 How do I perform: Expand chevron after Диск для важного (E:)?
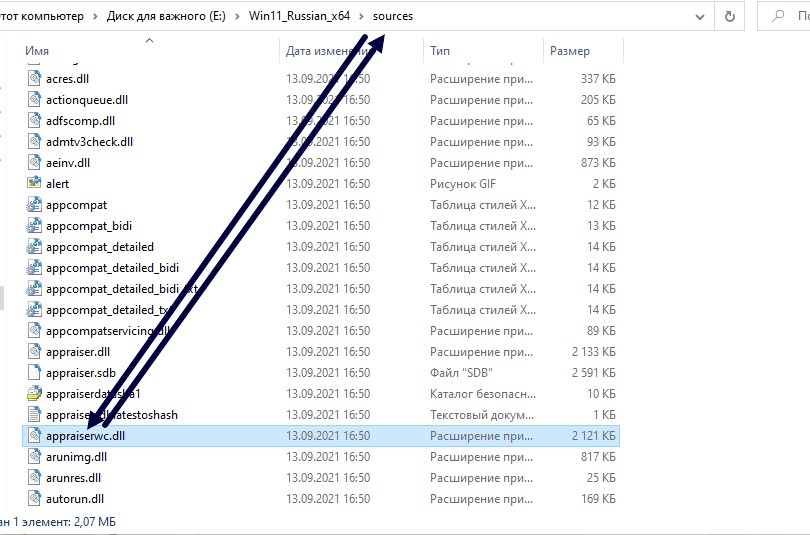(x=237, y=17)
